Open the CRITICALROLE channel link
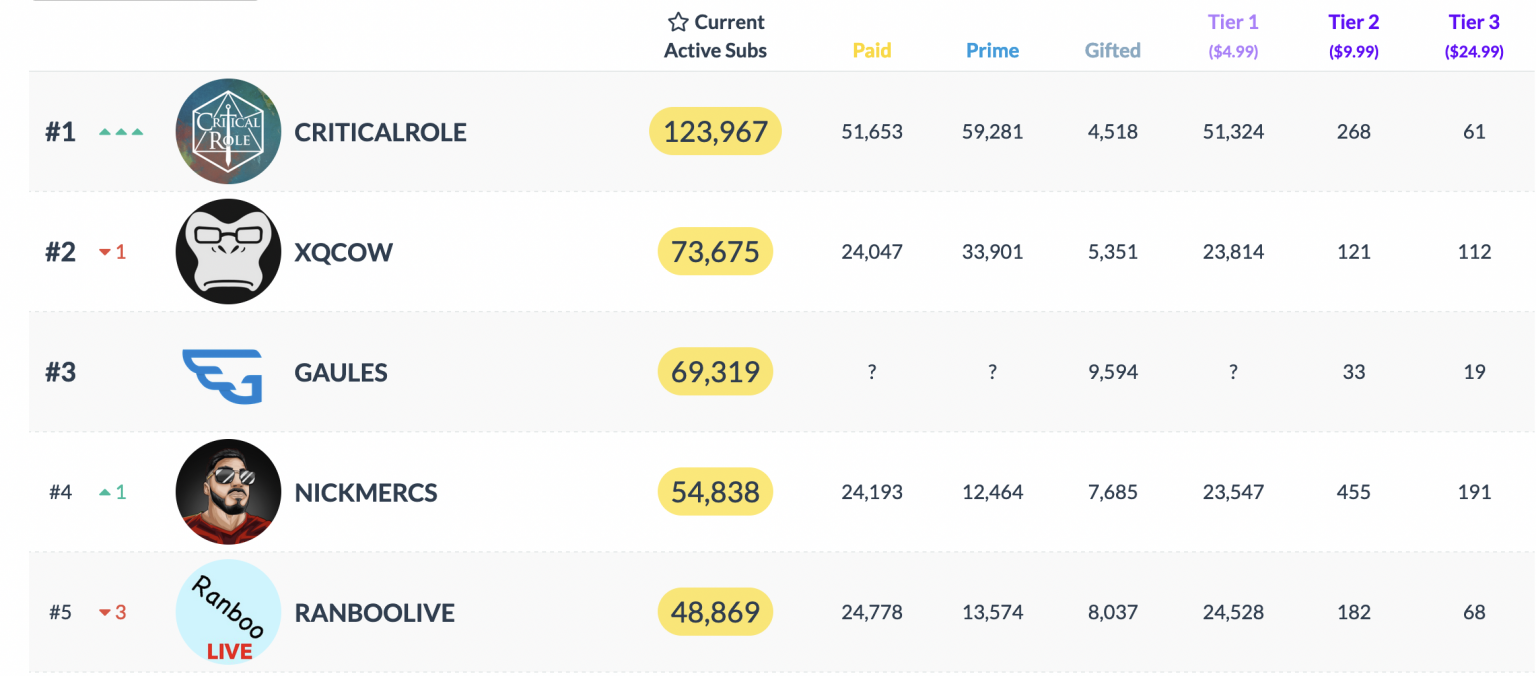The image size is (1536, 676). 380,132
